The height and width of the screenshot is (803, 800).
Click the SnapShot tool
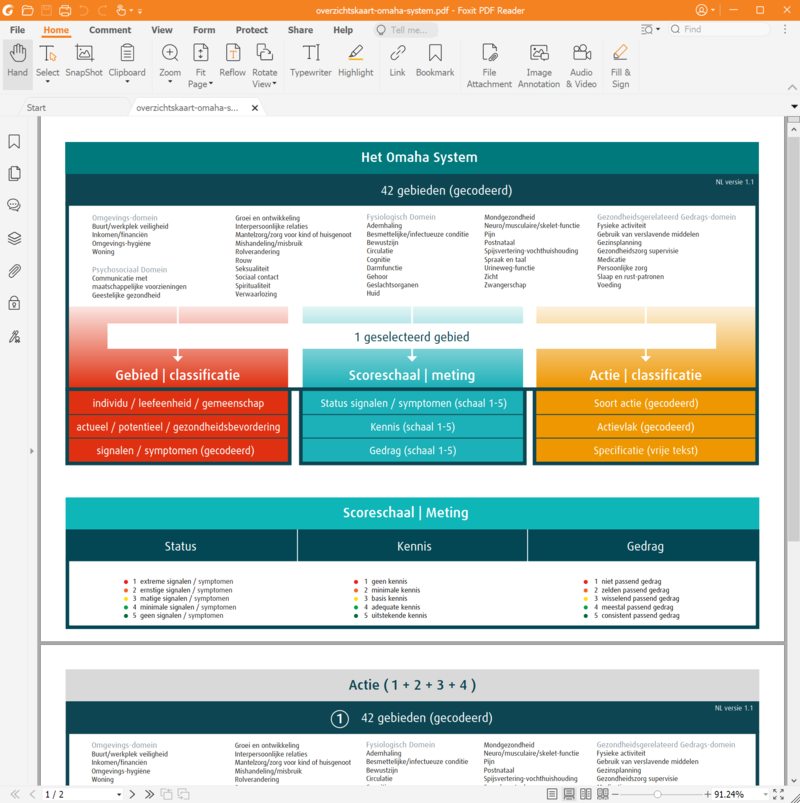[x=84, y=62]
